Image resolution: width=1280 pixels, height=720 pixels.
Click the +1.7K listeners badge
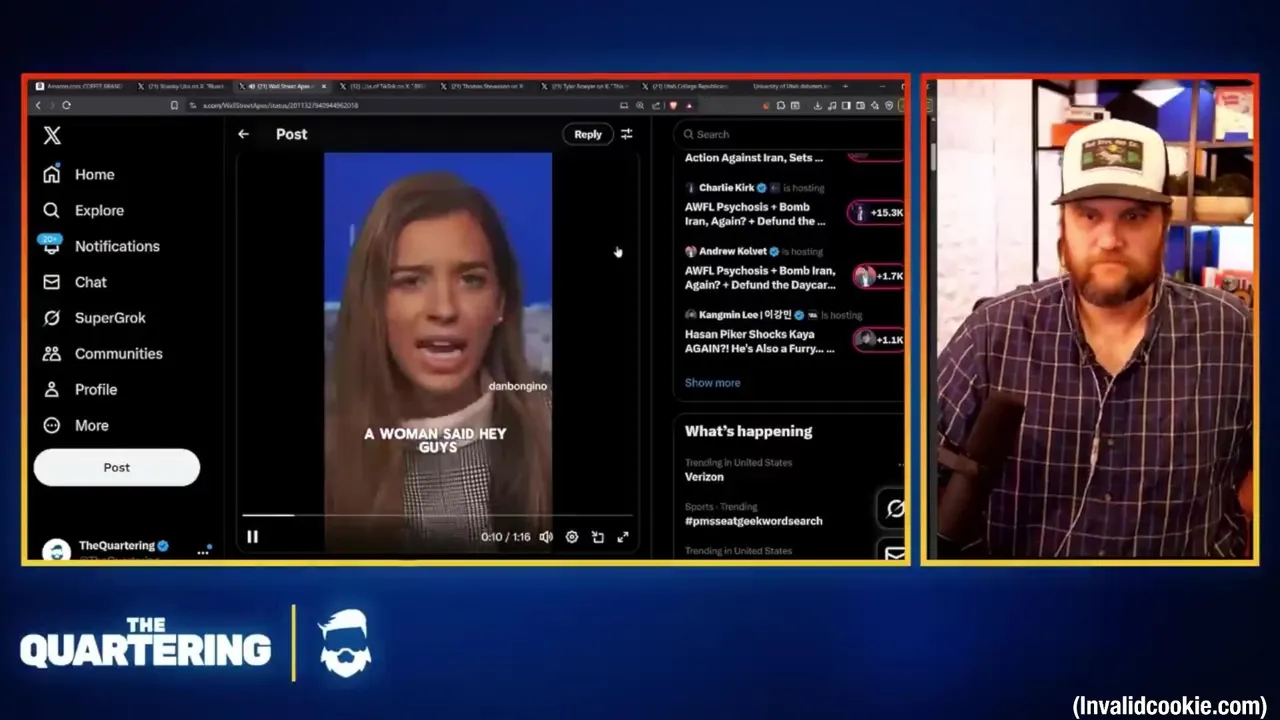(x=879, y=276)
